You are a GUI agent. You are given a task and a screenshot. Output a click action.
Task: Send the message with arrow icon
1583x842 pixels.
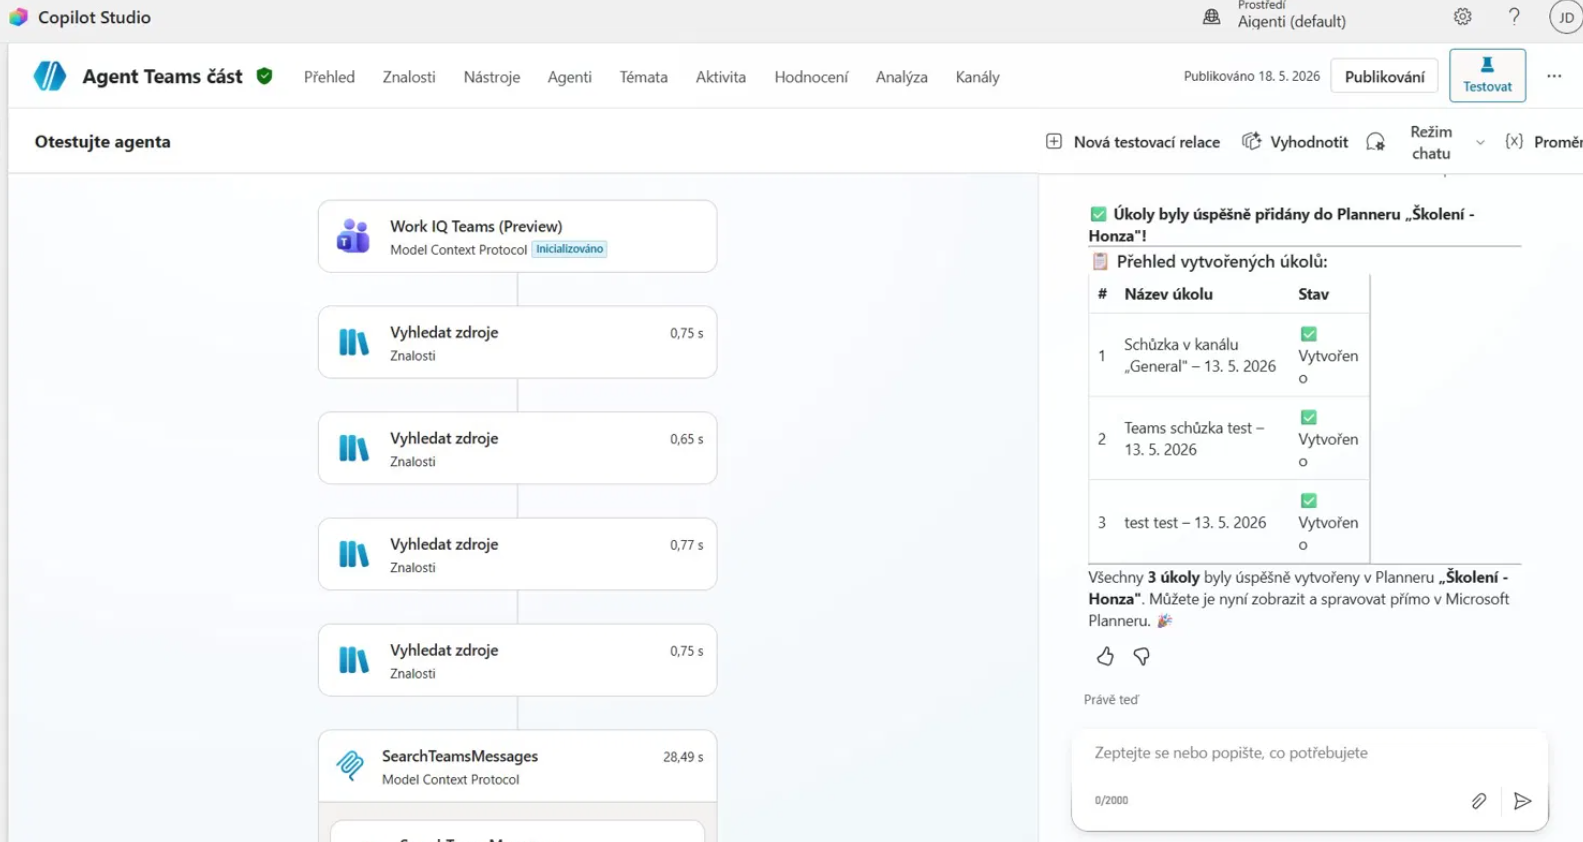point(1522,800)
